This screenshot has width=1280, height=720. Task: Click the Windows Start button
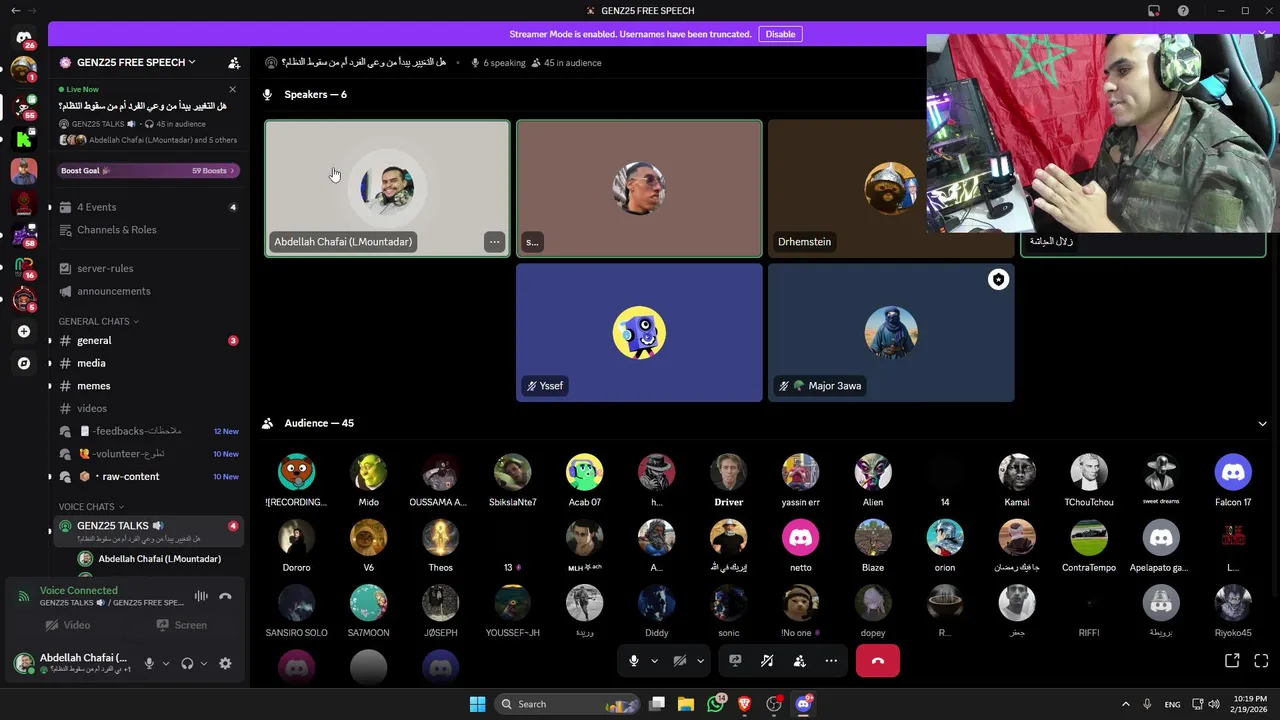point(477,704)
